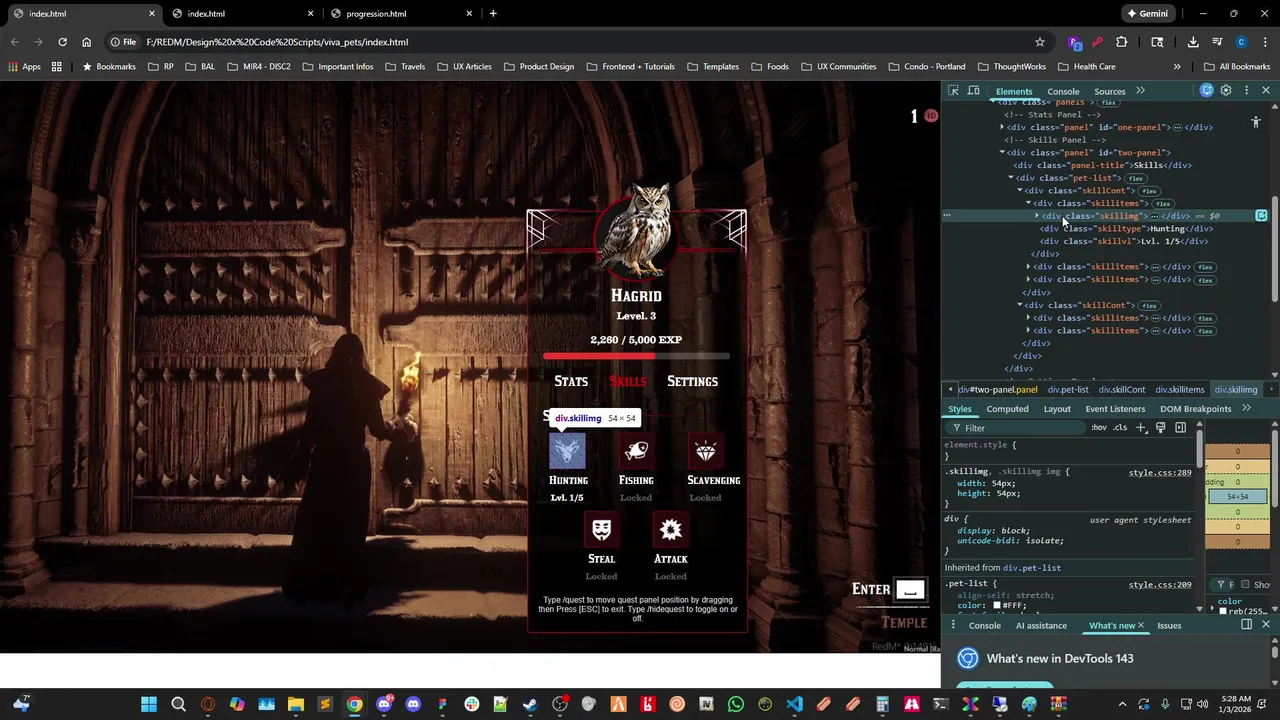Open the accessibility tree view button
Image resolution: width=1280 pixels, height=720 pixels.
(1256, 122)
